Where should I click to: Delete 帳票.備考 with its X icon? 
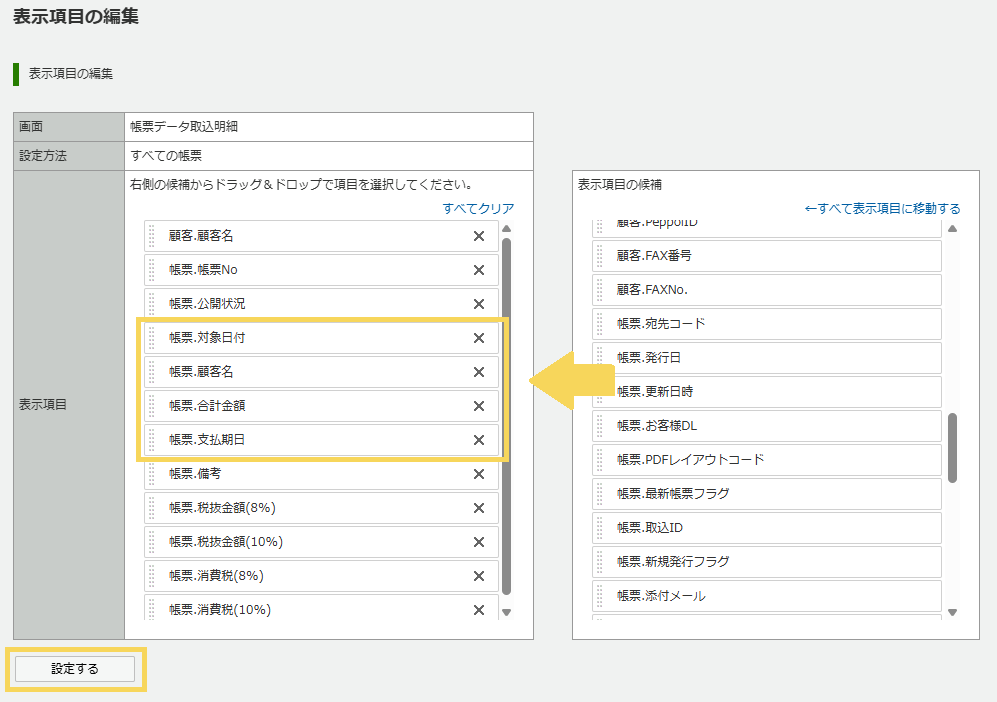point(478,474)
